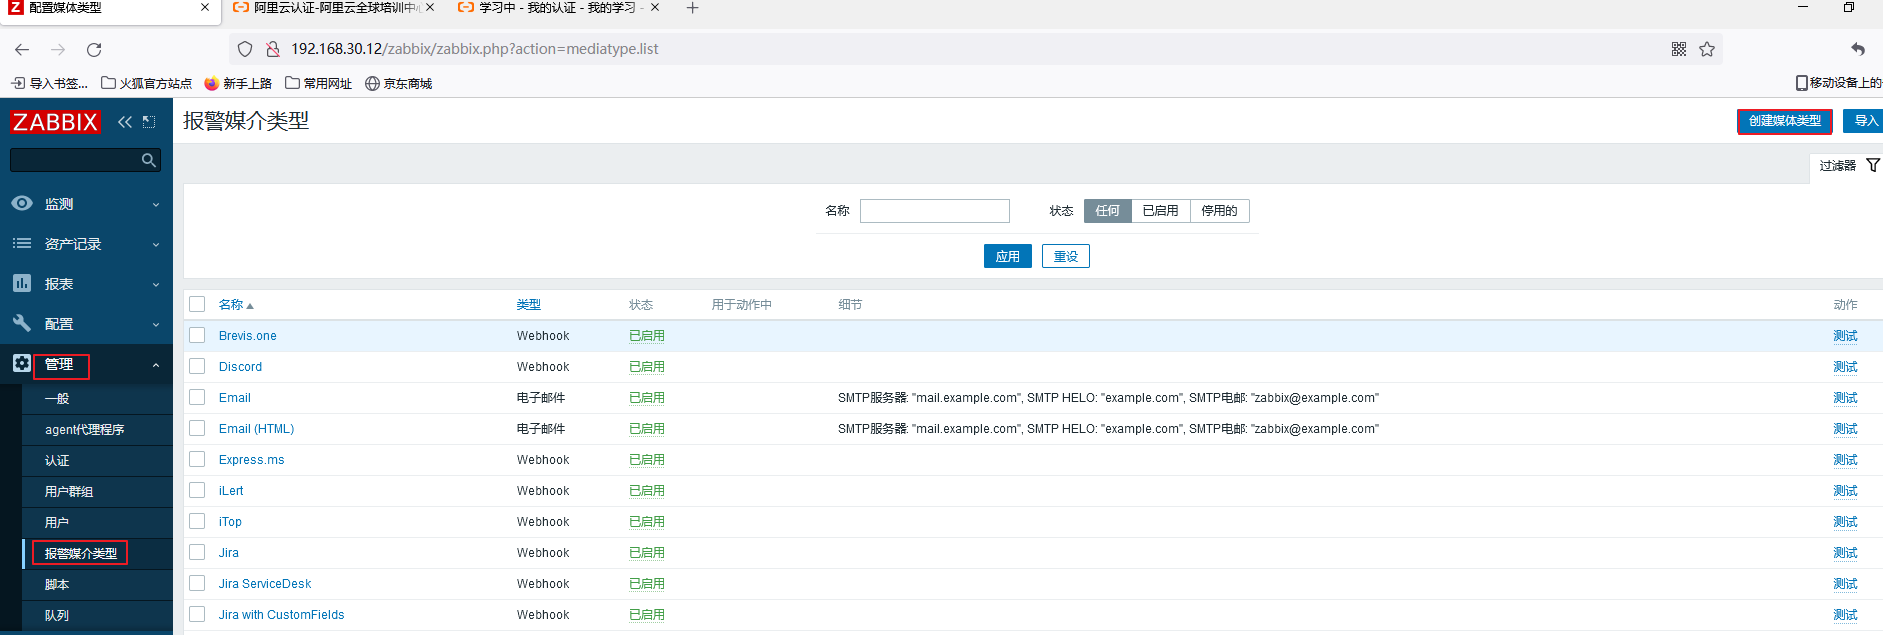Check the iLert row checkbox

click(x=197, y=490)
